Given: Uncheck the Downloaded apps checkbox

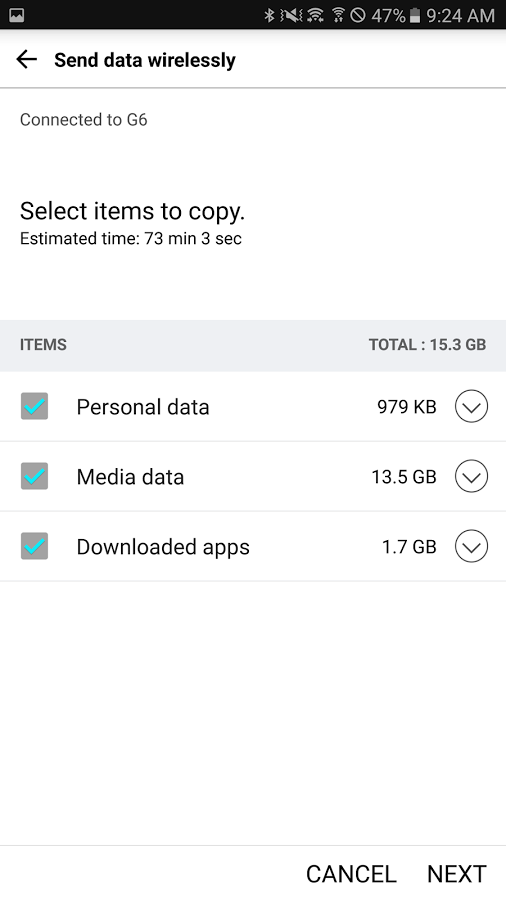Looking at the screenshot, I should [x=34, y=546].
